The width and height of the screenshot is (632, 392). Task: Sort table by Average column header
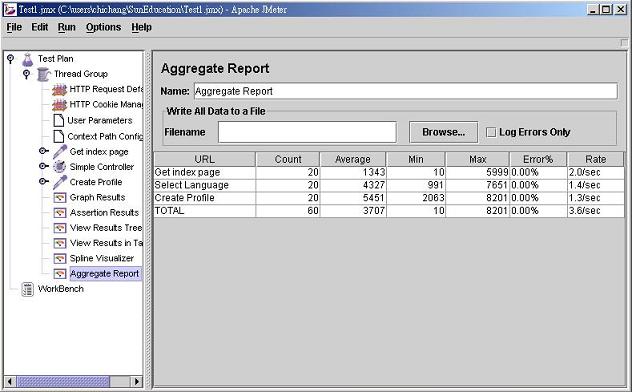click(353, 159)
